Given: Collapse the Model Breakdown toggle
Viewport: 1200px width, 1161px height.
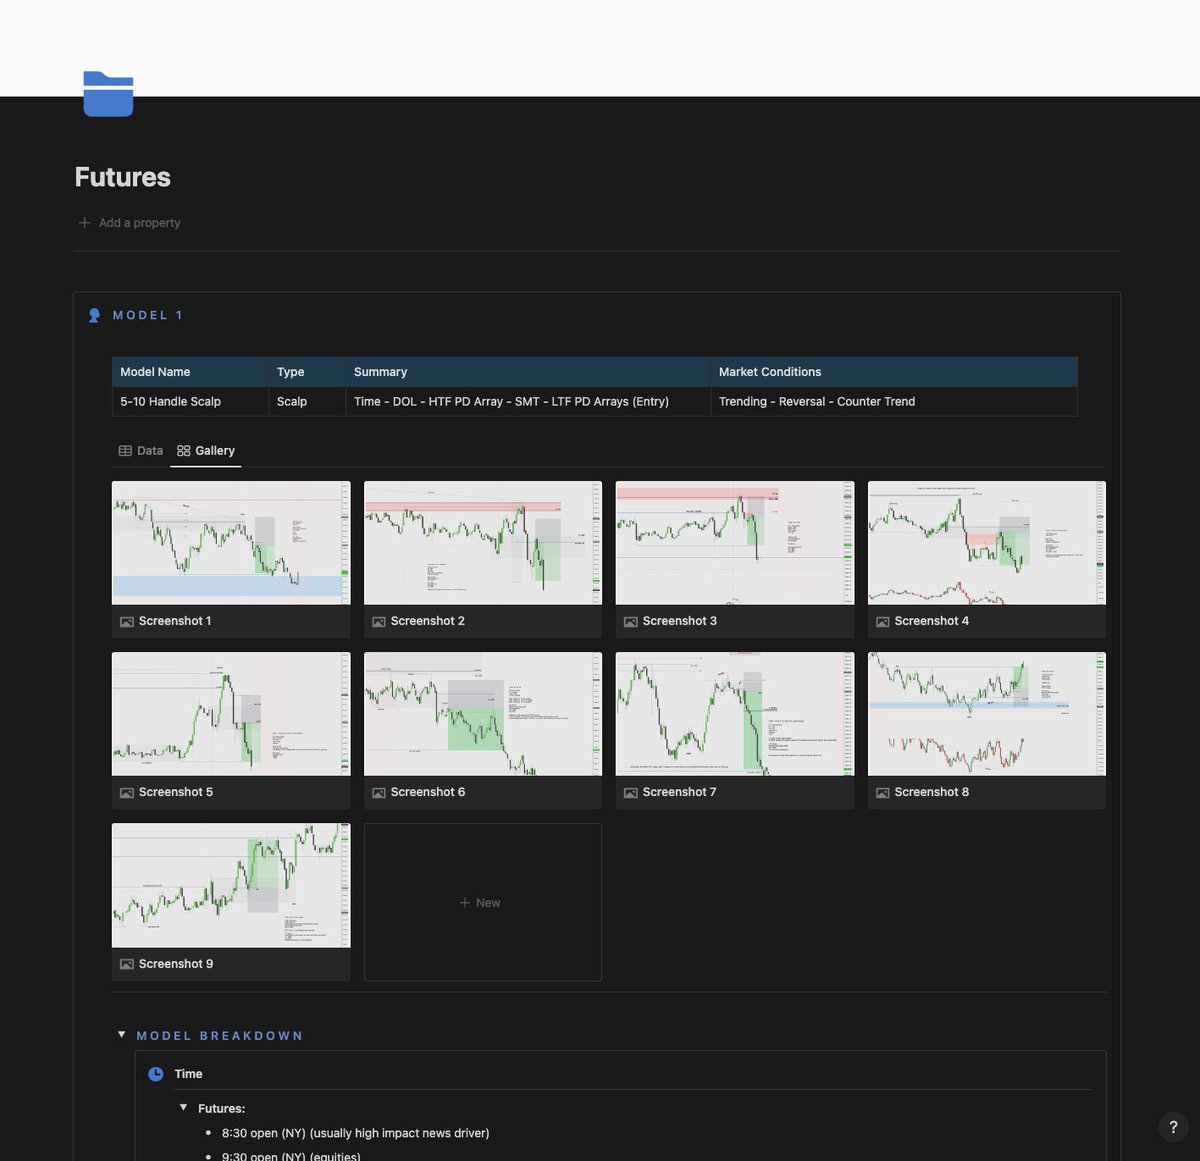Looking at the screenshot, I should point(122,1035).
